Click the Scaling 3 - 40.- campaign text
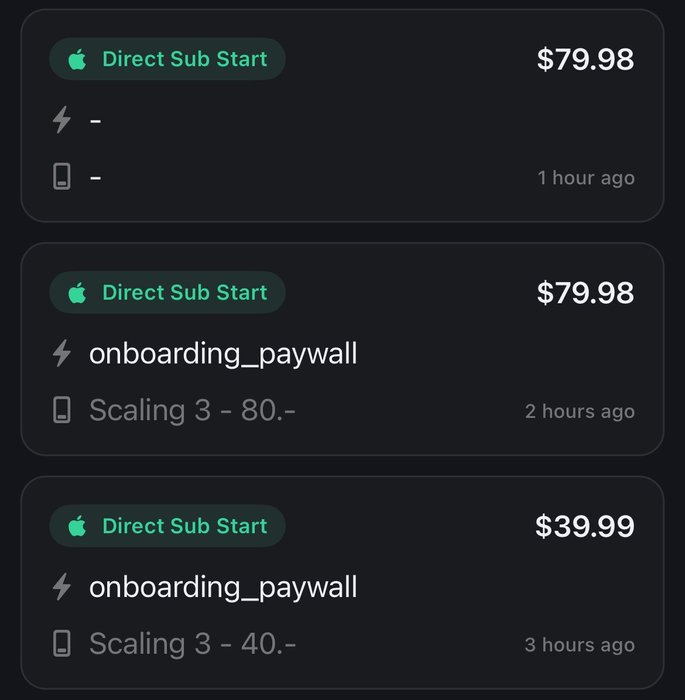 (x=192, y=644)
